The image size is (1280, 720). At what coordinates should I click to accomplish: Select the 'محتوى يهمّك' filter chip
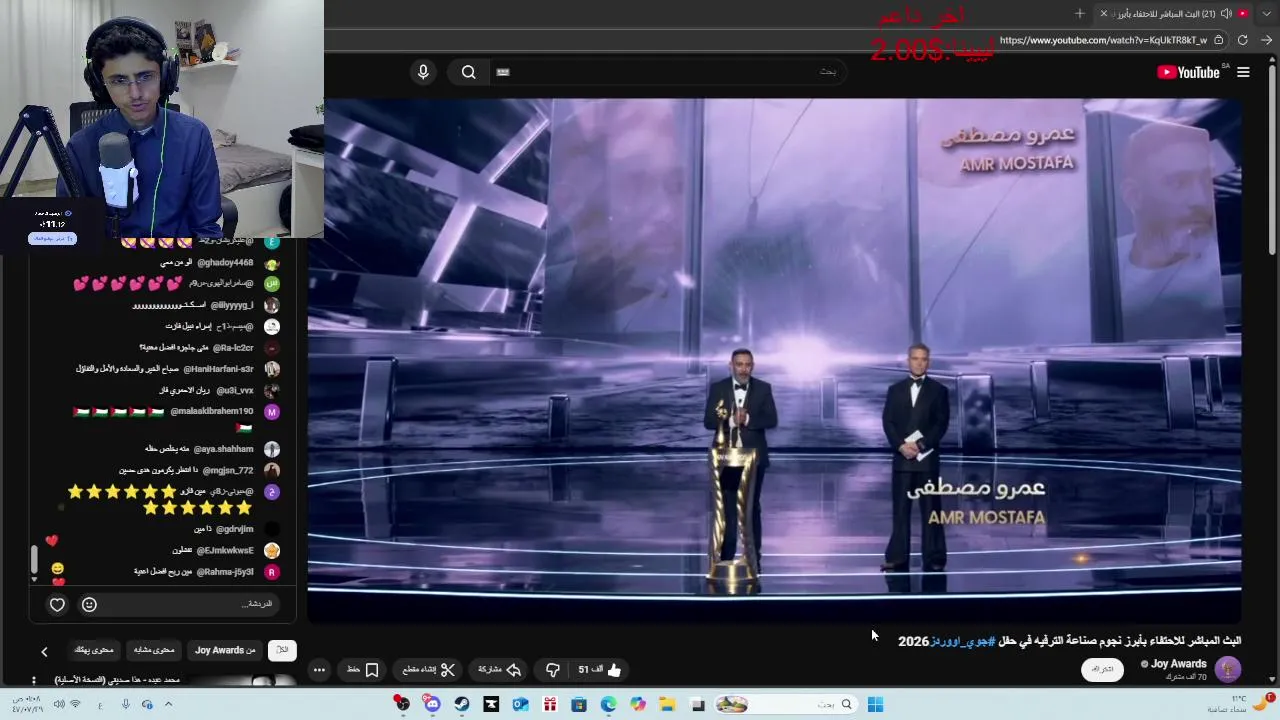click(x=94, y=650)
